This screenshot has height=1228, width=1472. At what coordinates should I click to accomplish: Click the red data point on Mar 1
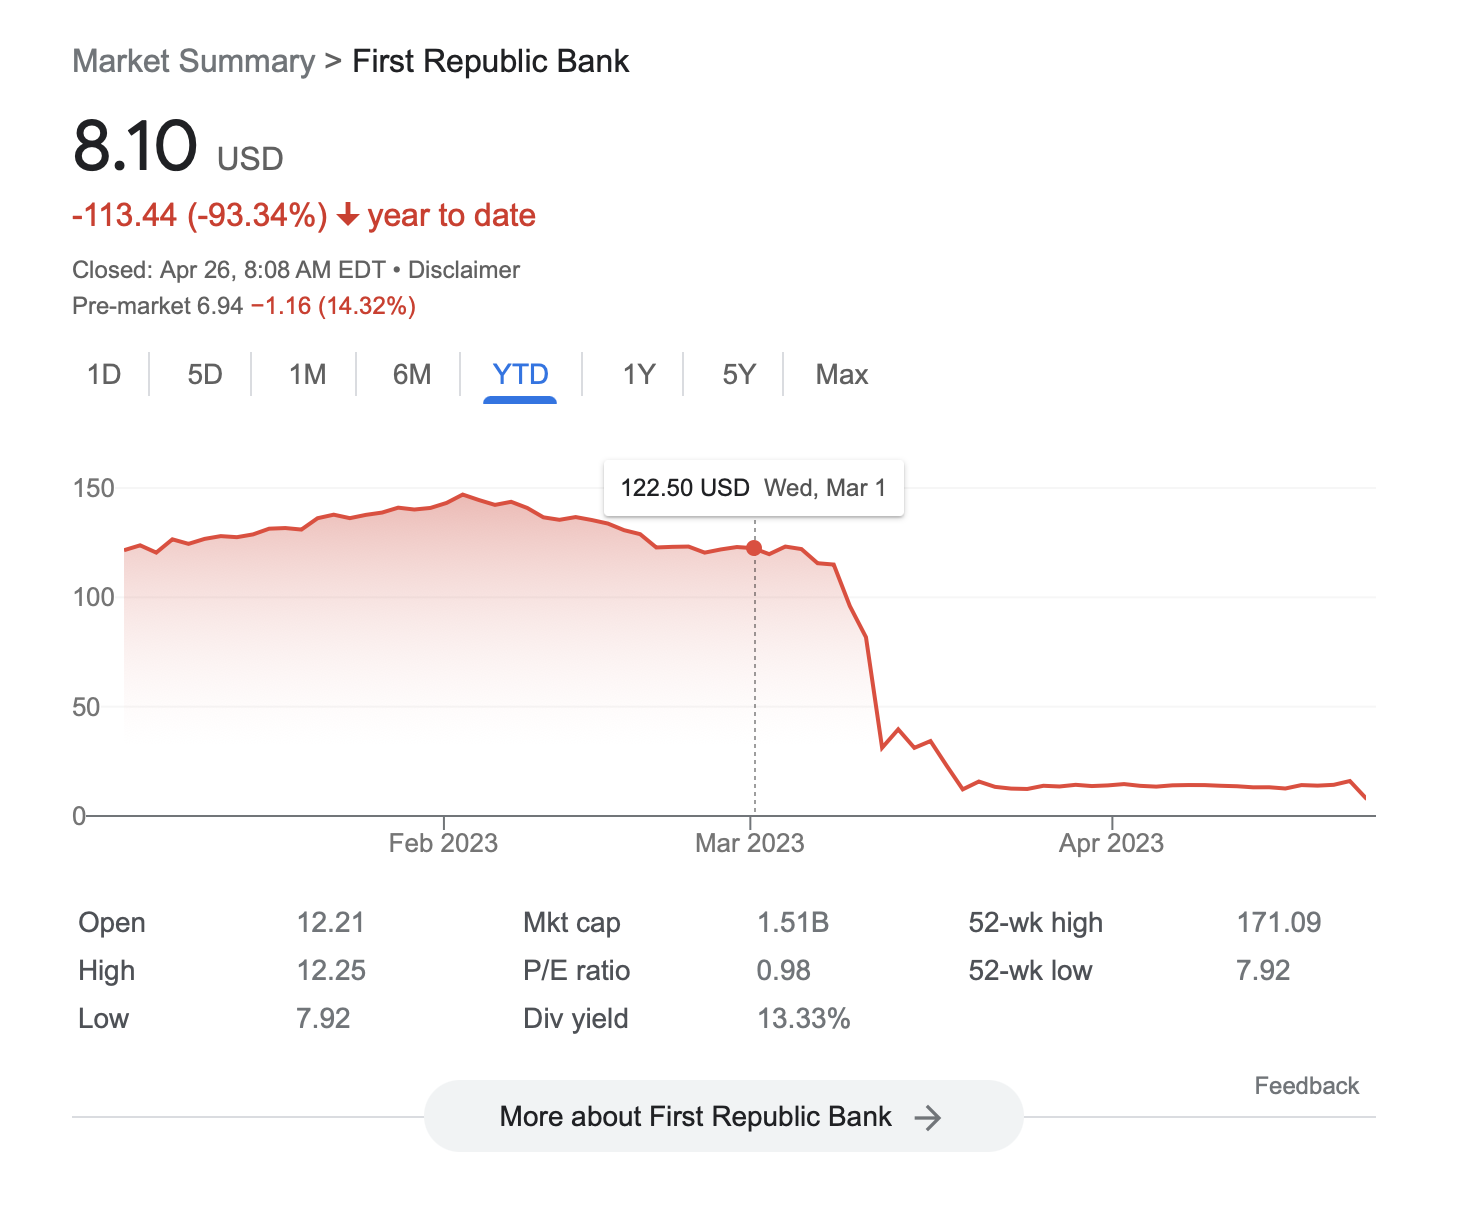754,548
